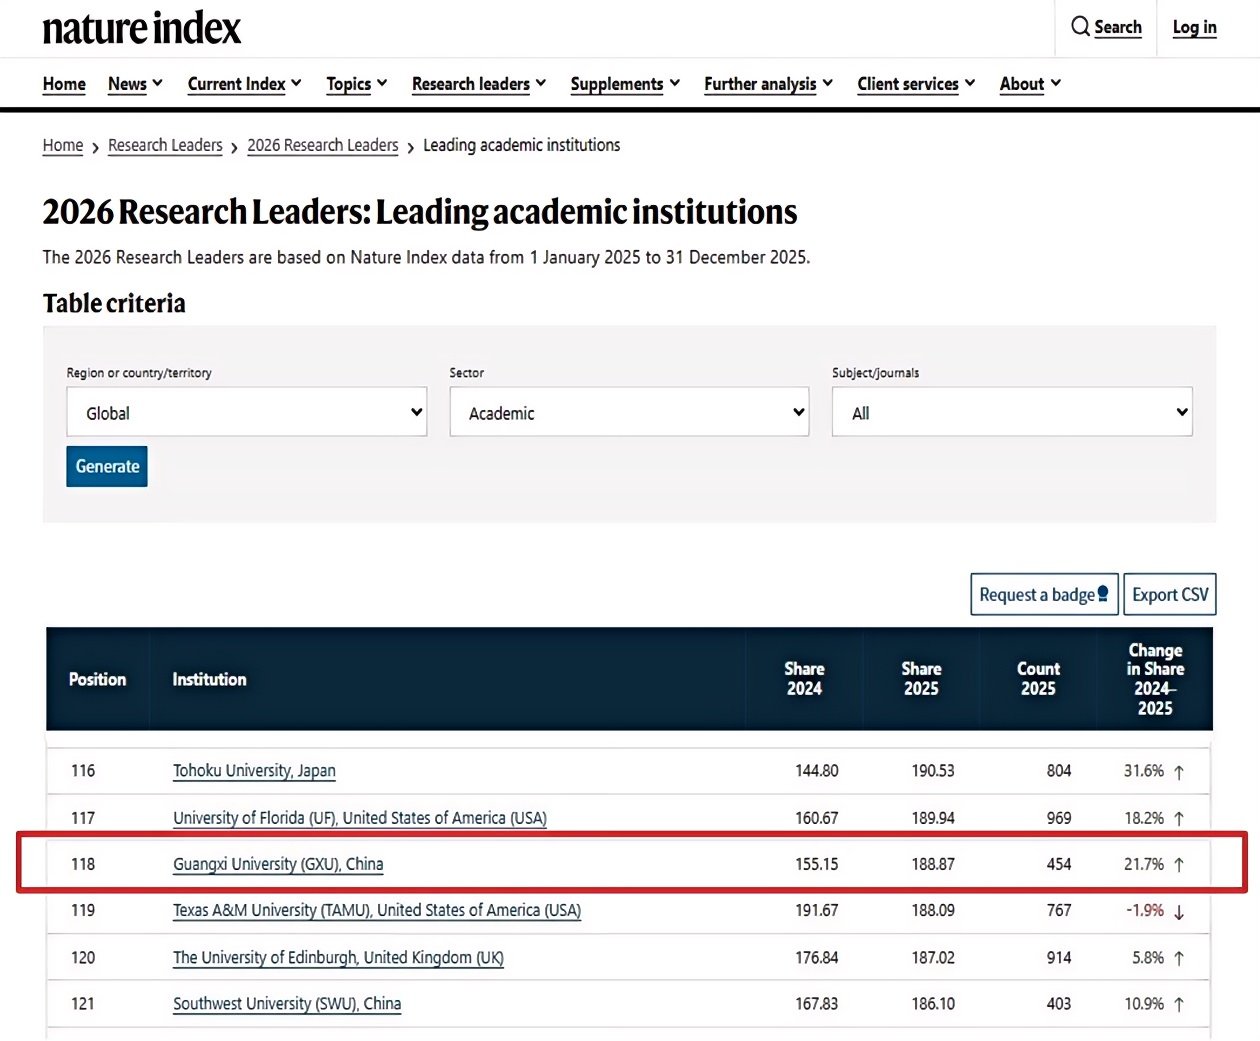1260x1041 pixels.
Task: Click the Position column header
Action: (x=97, y=679)
